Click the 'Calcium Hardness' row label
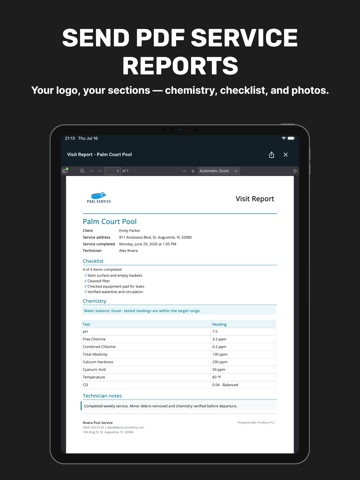 98,362
